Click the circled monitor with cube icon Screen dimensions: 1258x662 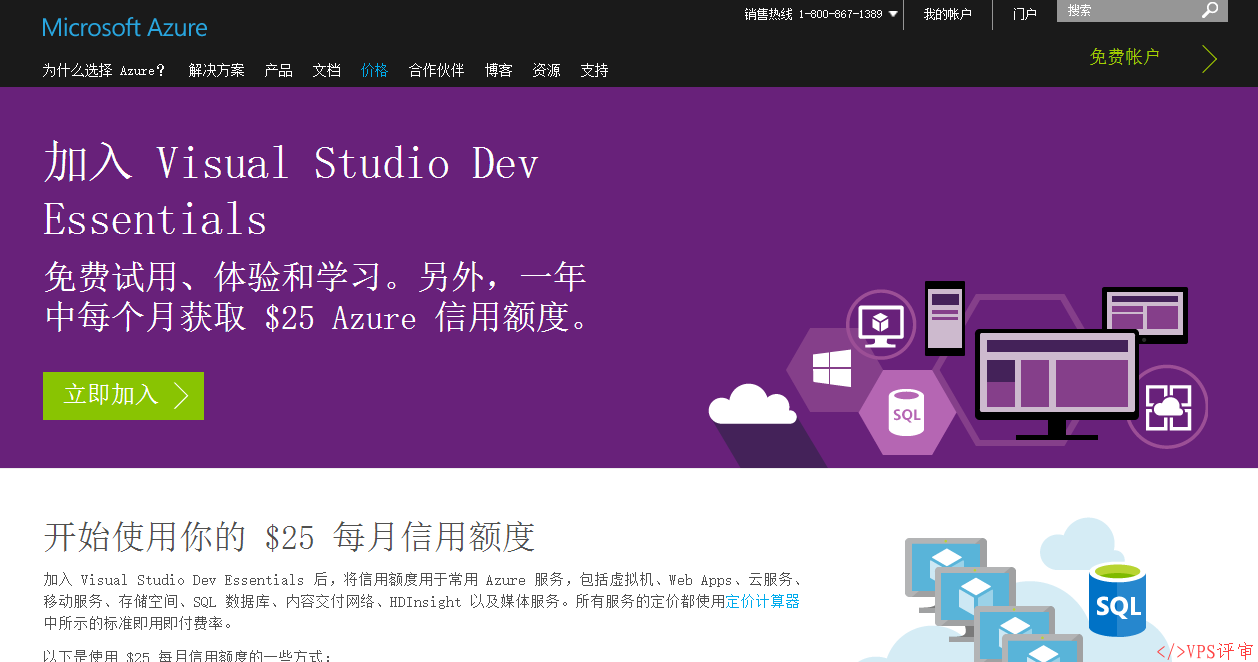tap(881, 324)
